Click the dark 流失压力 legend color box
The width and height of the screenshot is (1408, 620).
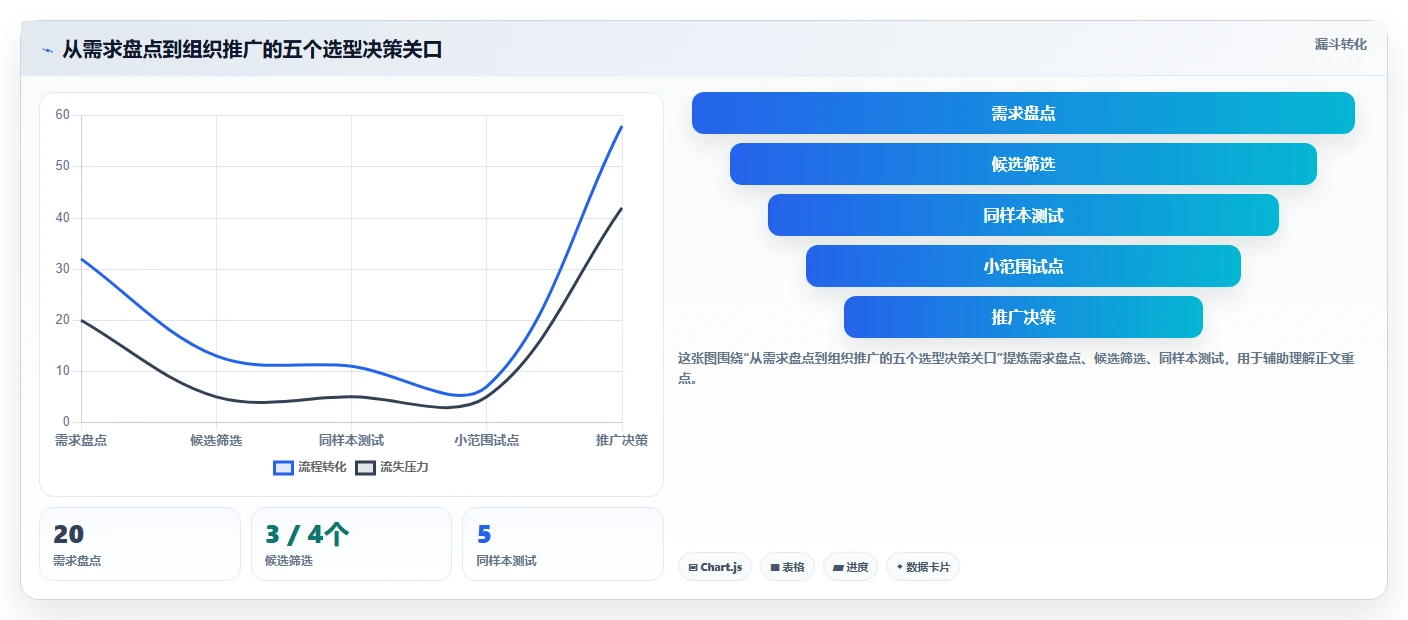tap(366, 467)
